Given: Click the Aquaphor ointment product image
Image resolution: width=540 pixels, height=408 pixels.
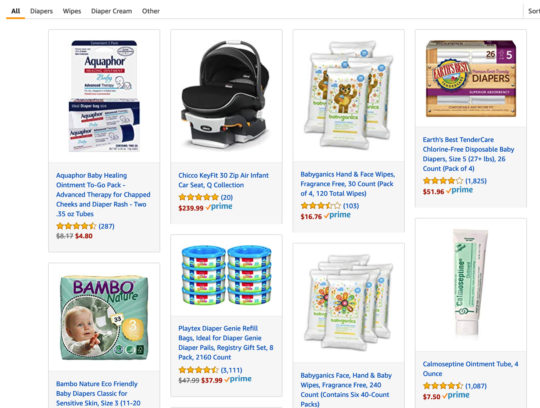Looking at the screenshot, I should pos(104,96).
